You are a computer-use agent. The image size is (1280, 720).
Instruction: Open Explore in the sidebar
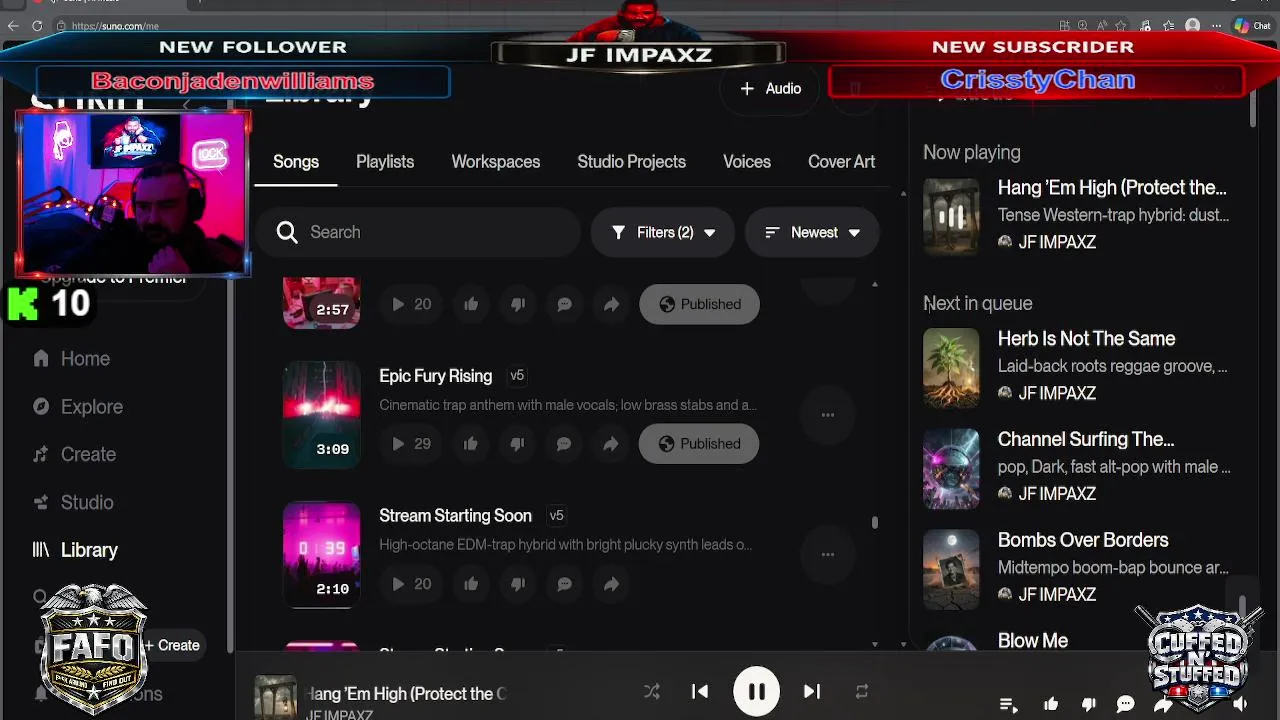click(78, 407)
